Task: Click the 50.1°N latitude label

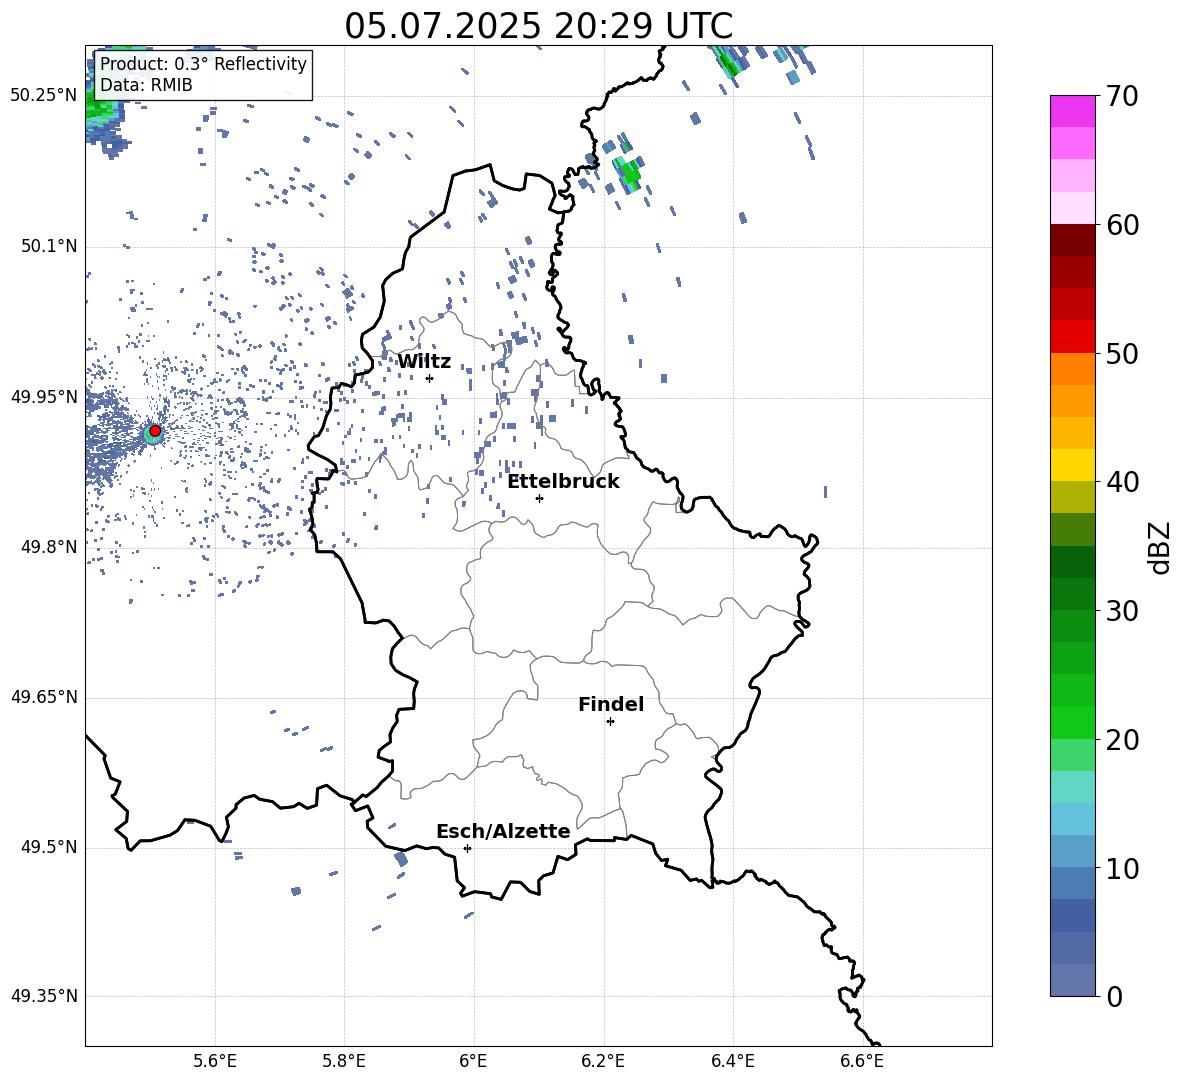Action: click(49, 247)
